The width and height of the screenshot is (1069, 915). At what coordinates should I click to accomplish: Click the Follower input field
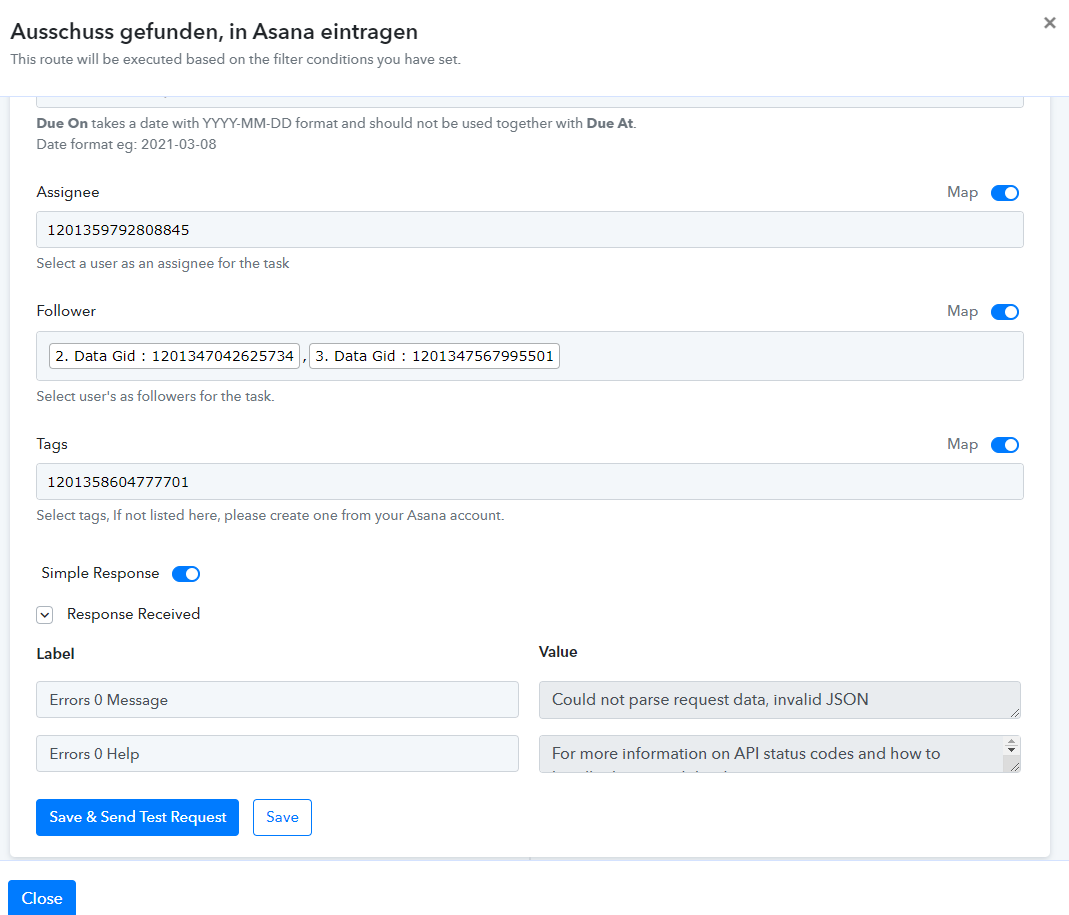tap(530, 356)
